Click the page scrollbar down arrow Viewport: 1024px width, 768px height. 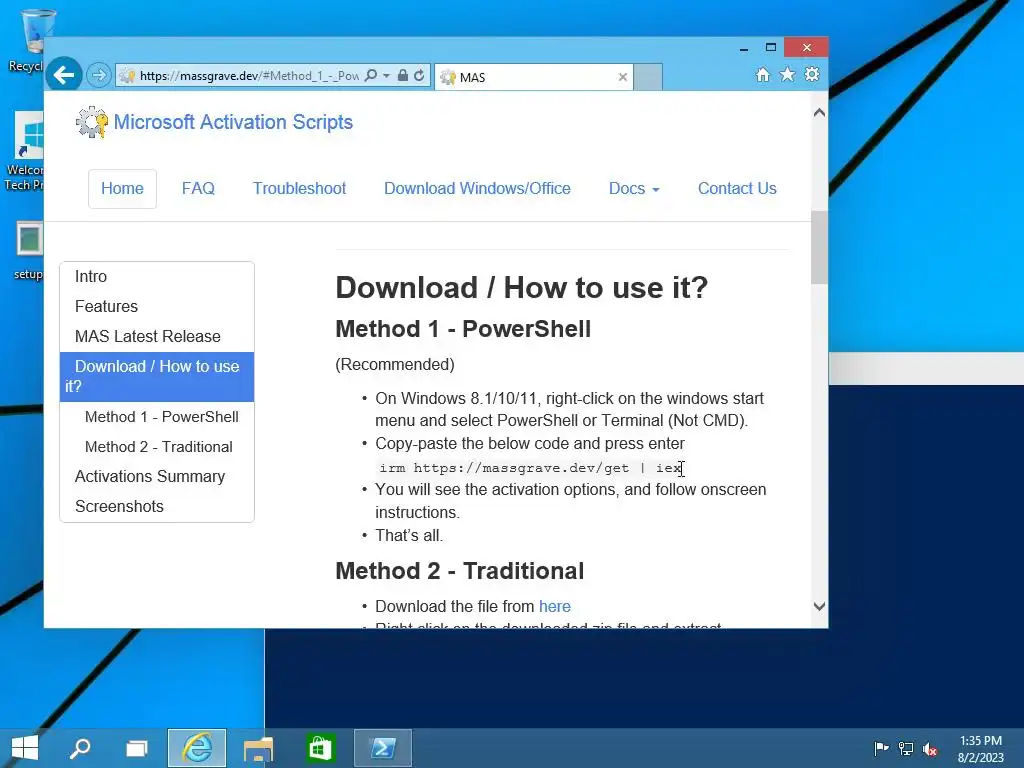819,606
